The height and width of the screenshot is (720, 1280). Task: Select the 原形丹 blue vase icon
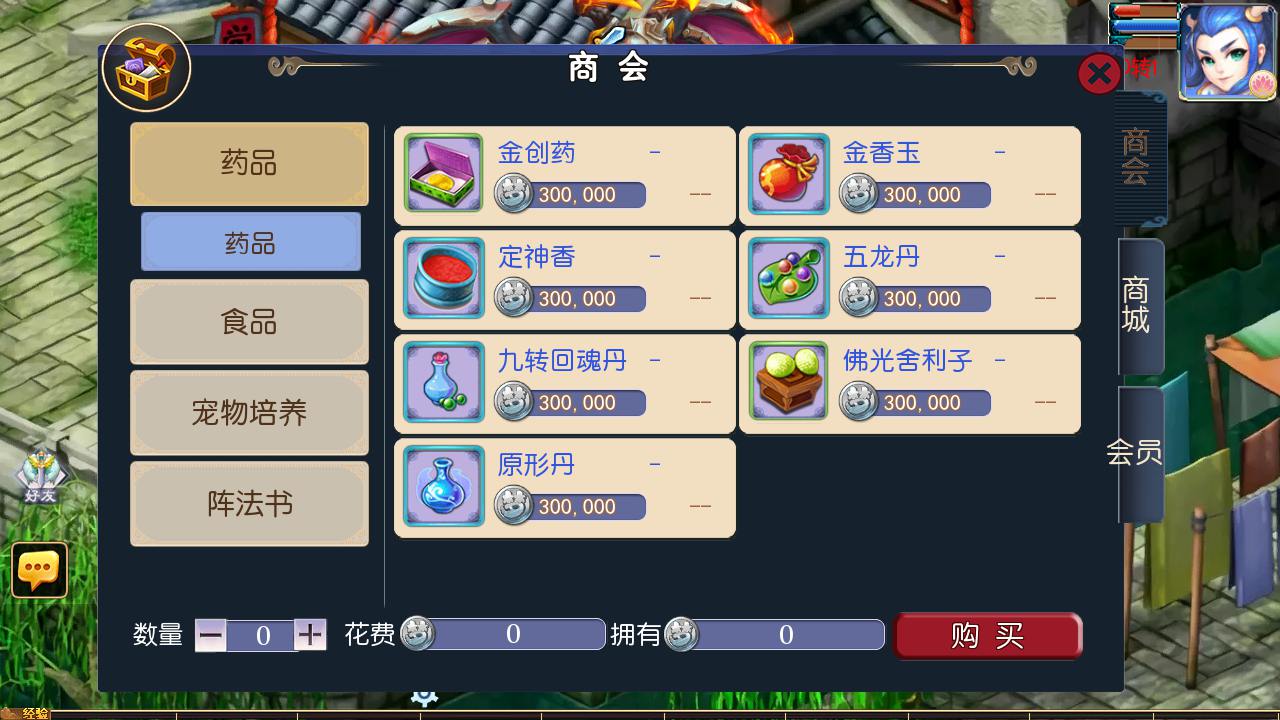pyautogui.click(x=443, y=486)
